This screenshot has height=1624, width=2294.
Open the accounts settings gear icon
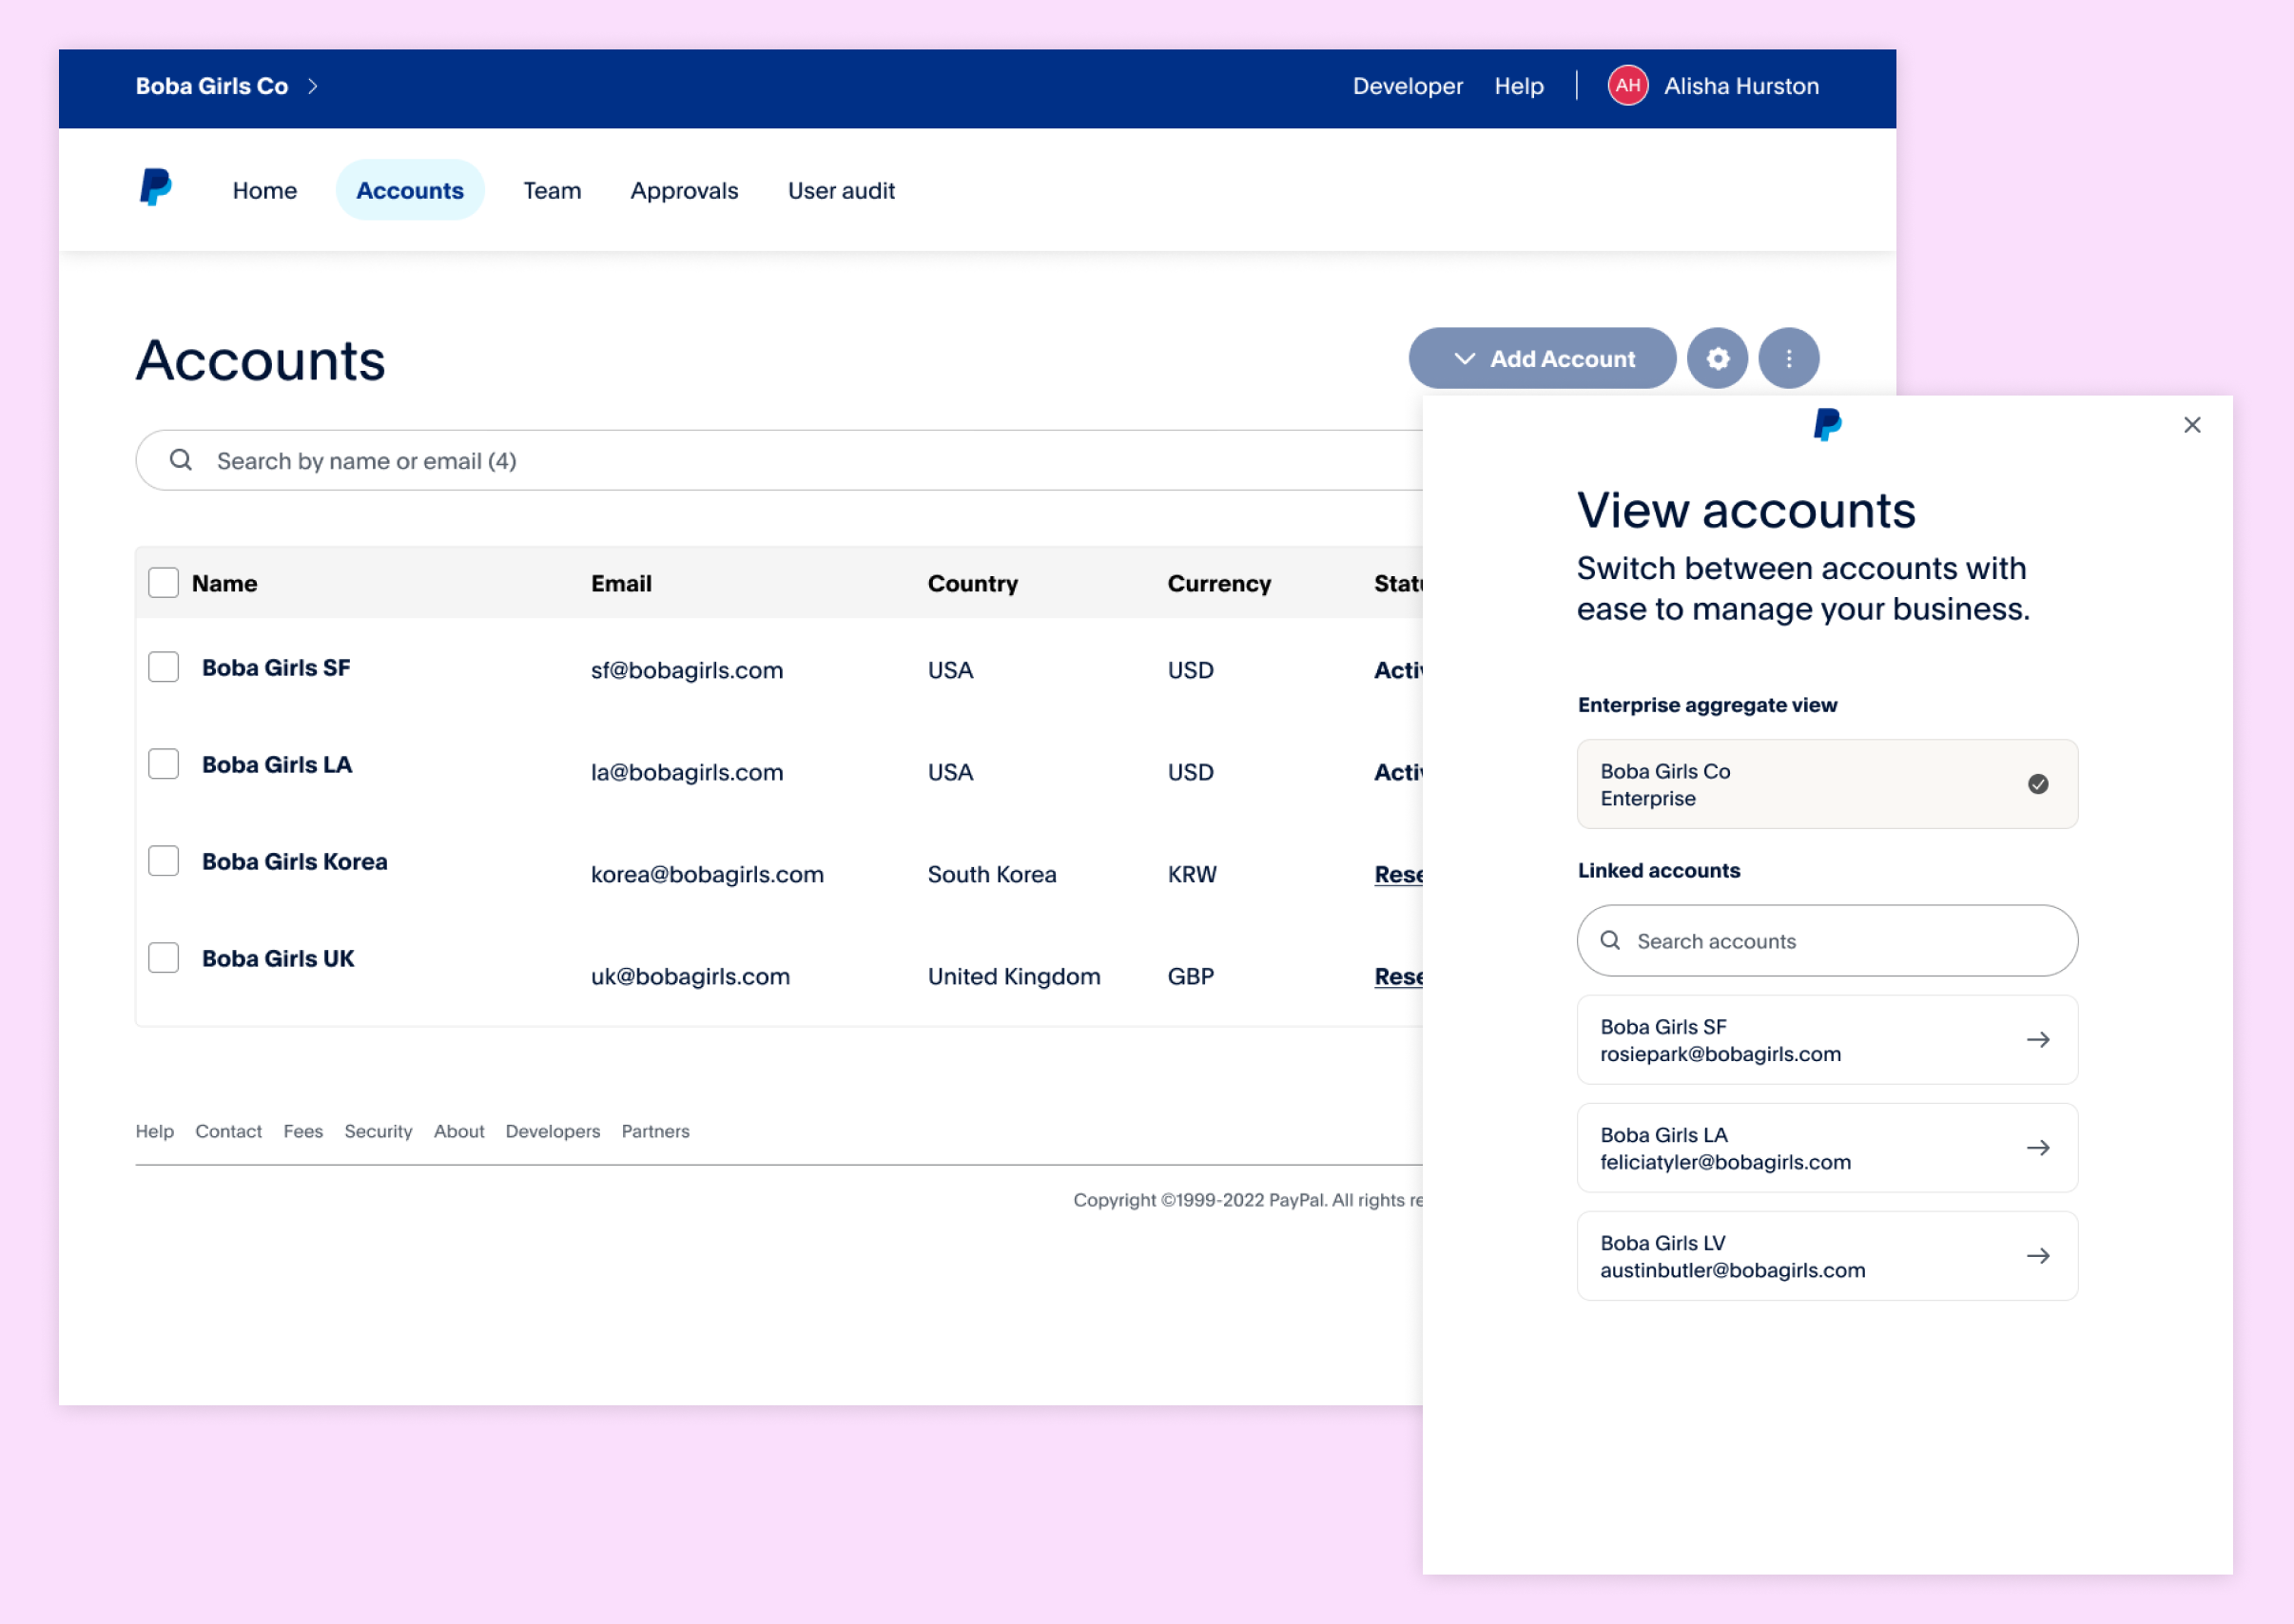(1717, 358)
